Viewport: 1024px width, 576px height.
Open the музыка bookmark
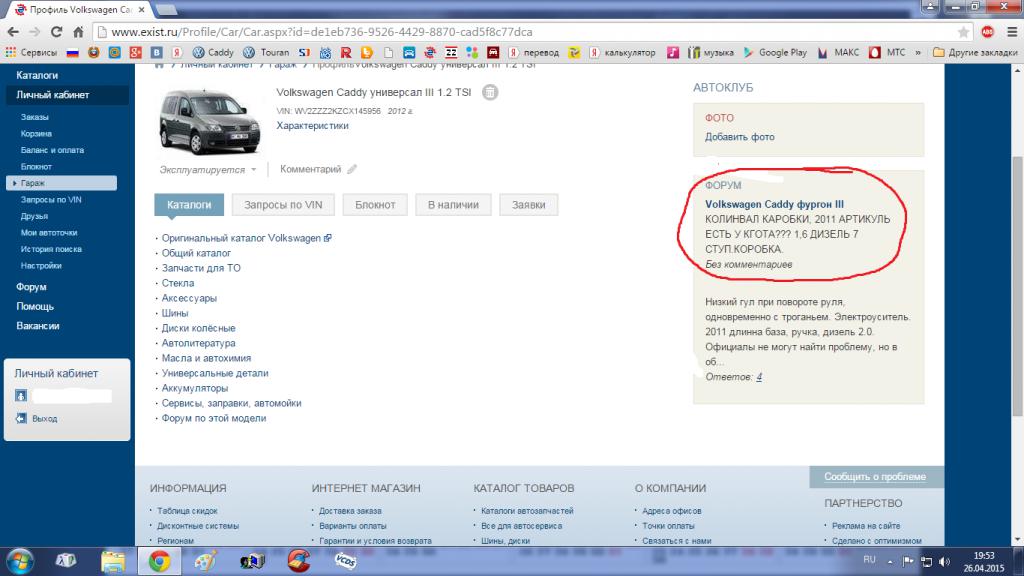coord(710,52)
